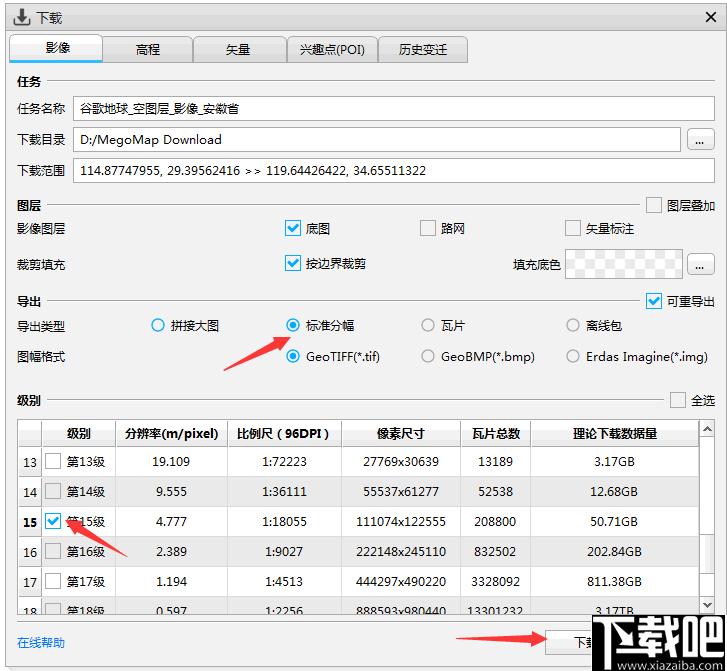Viewport: 727px width, 671px height.
Task: Click the 瓦片总数 column header
Action: [496, 434]
